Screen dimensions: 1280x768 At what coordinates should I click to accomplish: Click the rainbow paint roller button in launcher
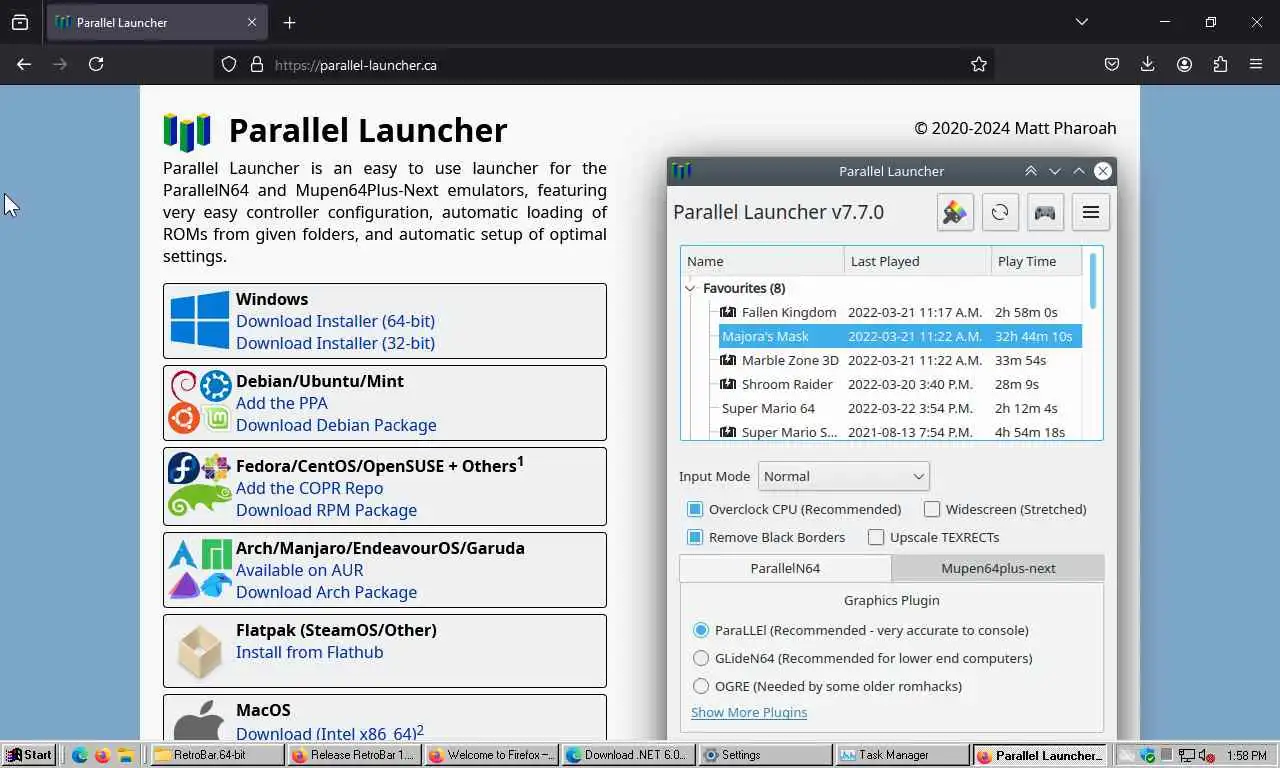click(955, 212)
